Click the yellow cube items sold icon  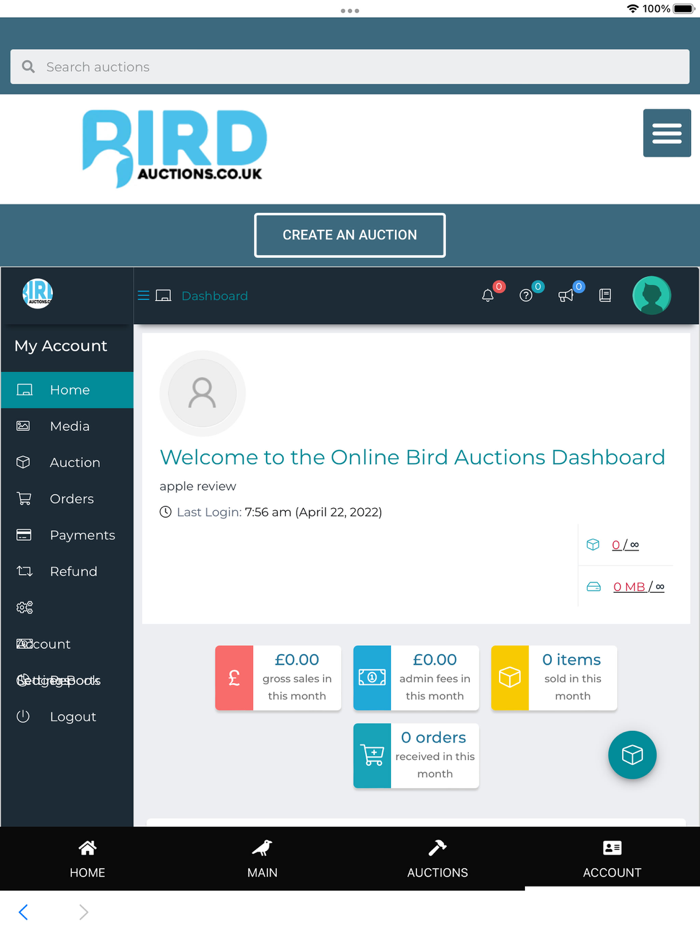[x=510, y=678]
